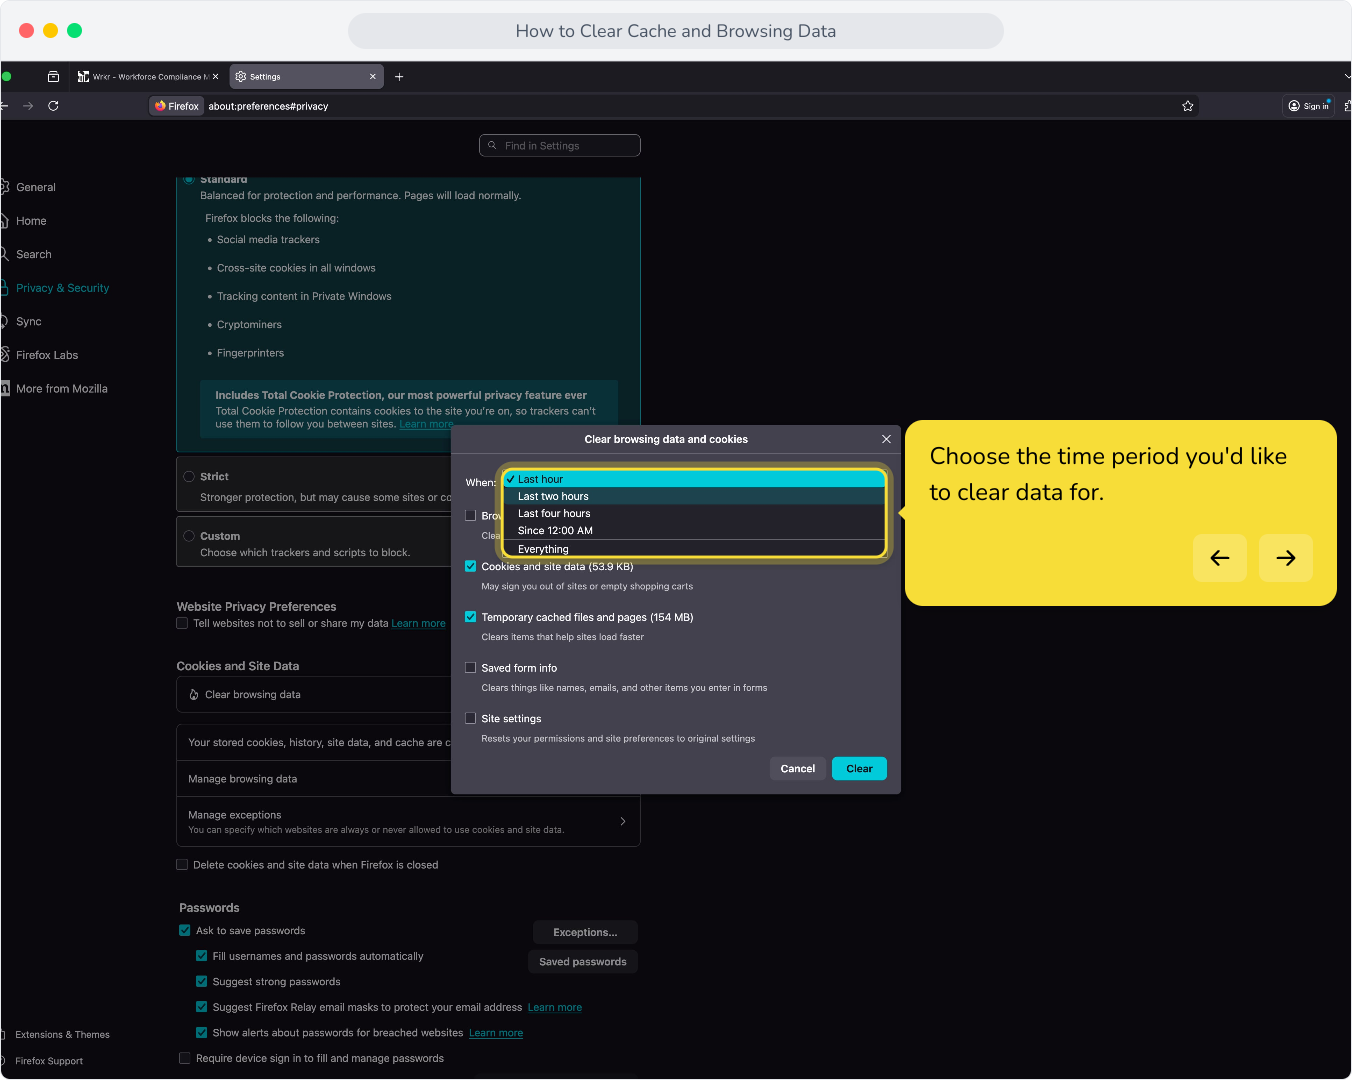Viewport: 1352px width, 1080px height.
Task: Close the Clear browsing data dialog
Action: coord(886,439)
